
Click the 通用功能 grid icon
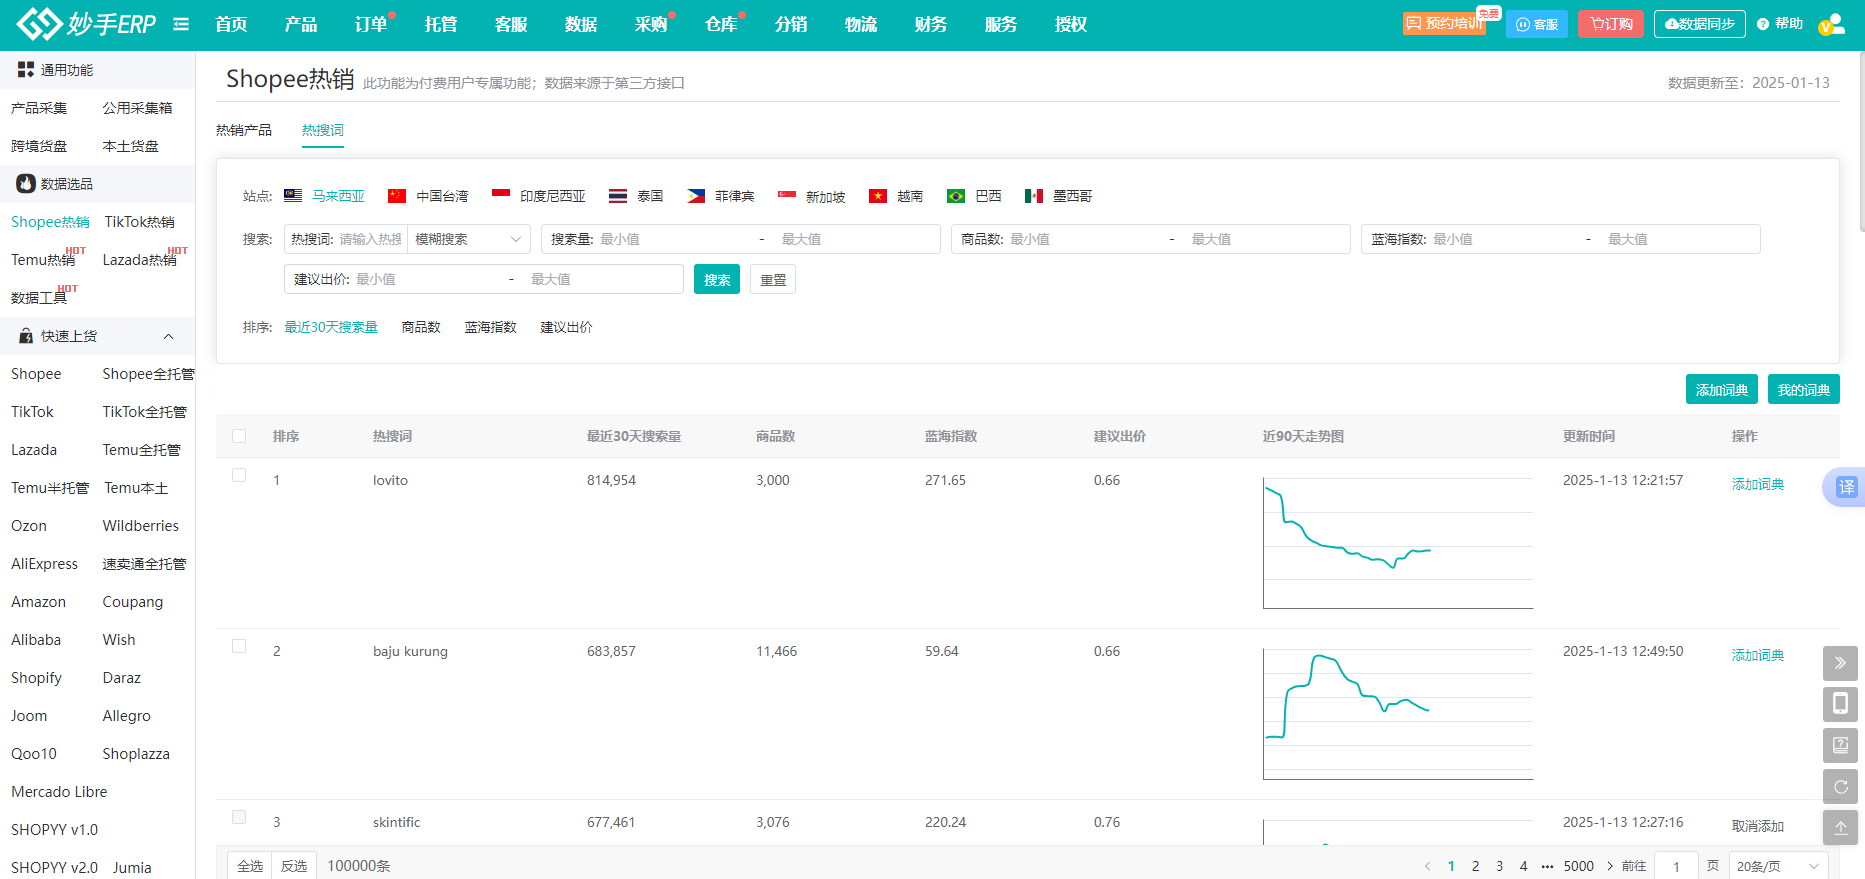26,70
